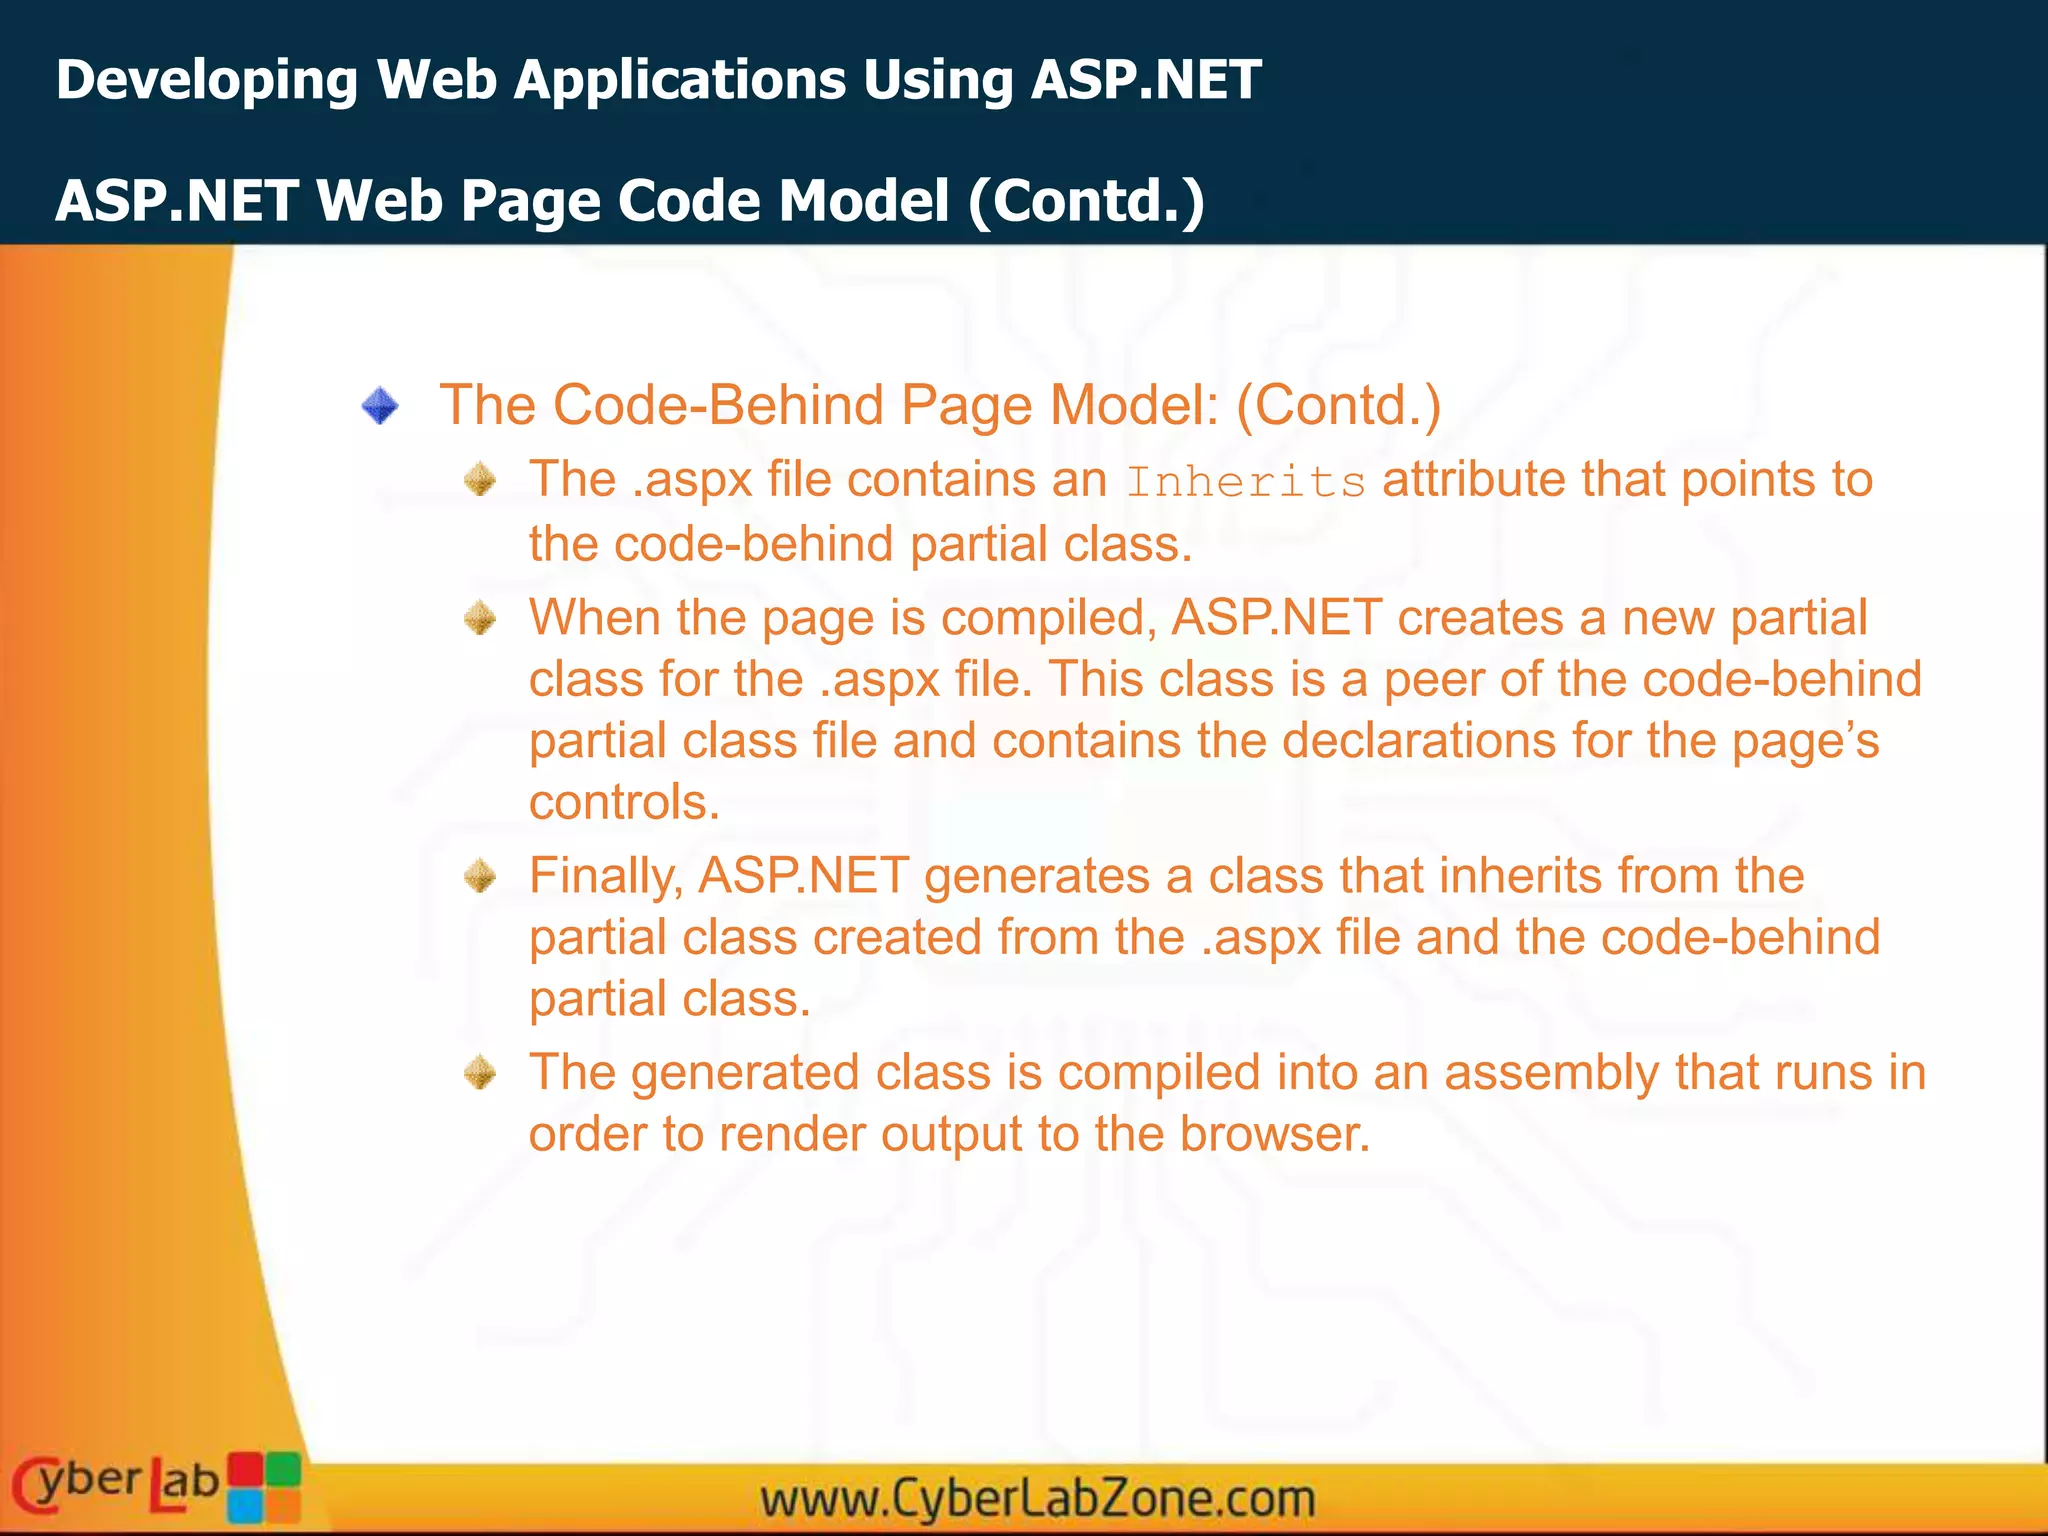Click the text 'When the page is compiled'
2048x1536 pixels.
coord(842,617)
